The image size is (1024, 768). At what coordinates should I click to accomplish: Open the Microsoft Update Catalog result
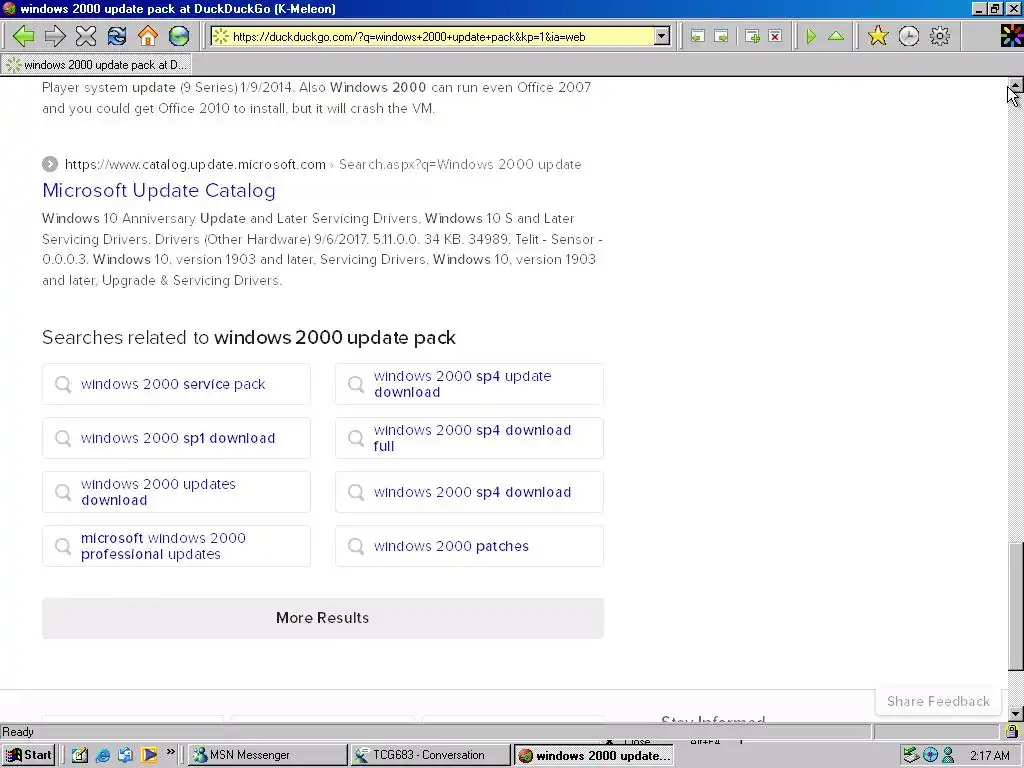(159, 190)
